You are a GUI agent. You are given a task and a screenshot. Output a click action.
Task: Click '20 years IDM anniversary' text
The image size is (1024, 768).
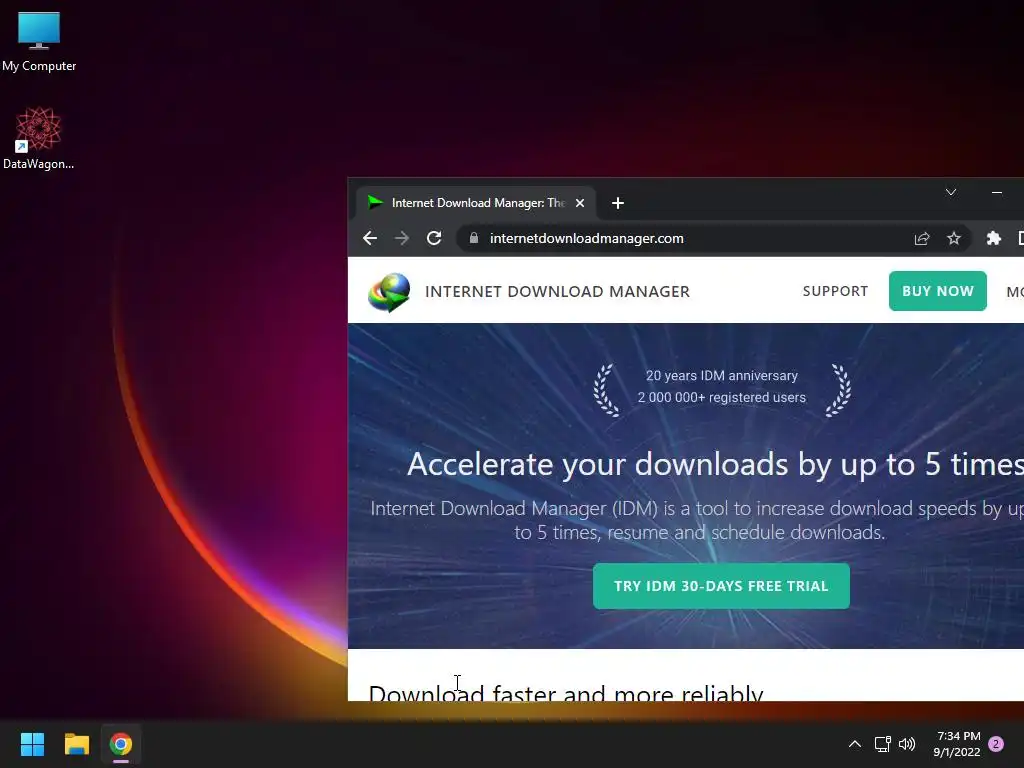click(x=722, y=376)
